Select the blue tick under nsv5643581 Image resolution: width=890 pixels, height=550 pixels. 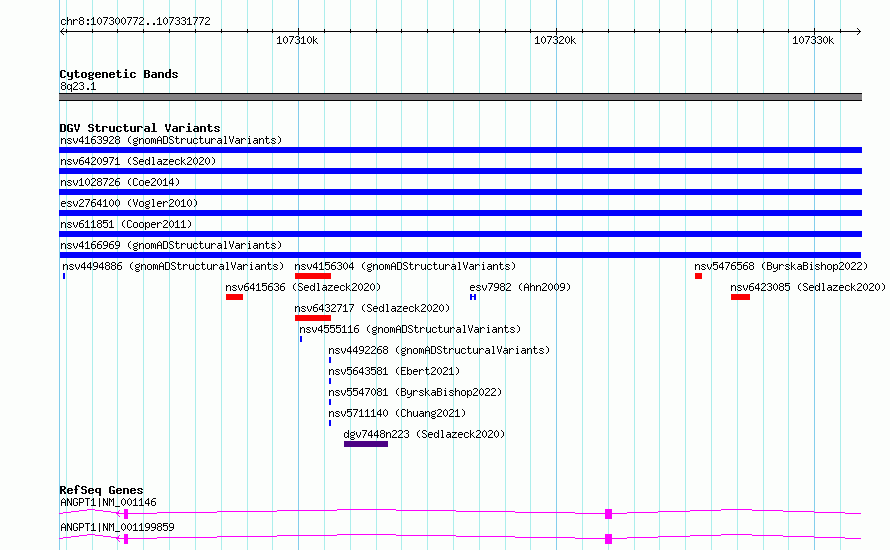tap(330, 381)
